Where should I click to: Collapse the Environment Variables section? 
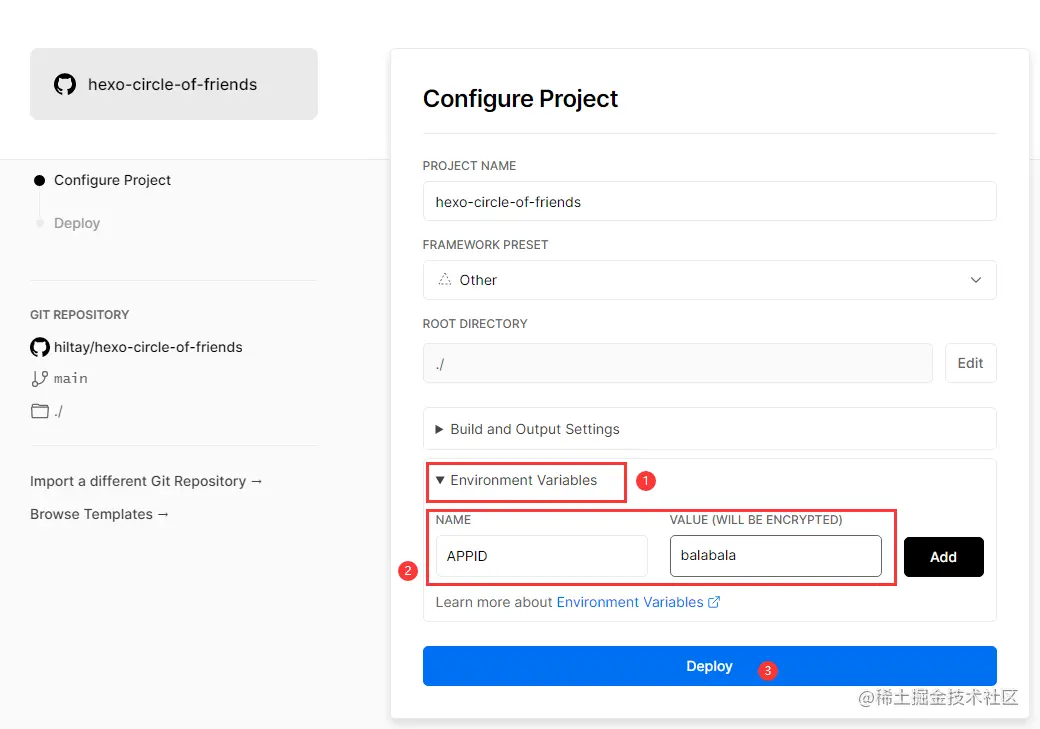(x=523, y=481)
